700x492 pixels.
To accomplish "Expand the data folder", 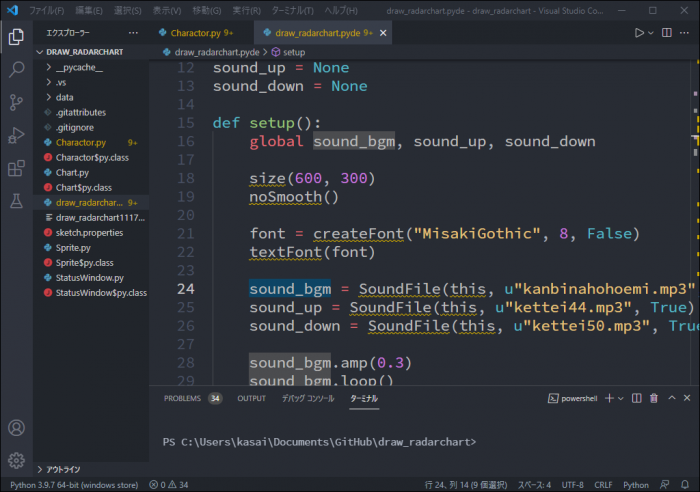I will point(64,97).
